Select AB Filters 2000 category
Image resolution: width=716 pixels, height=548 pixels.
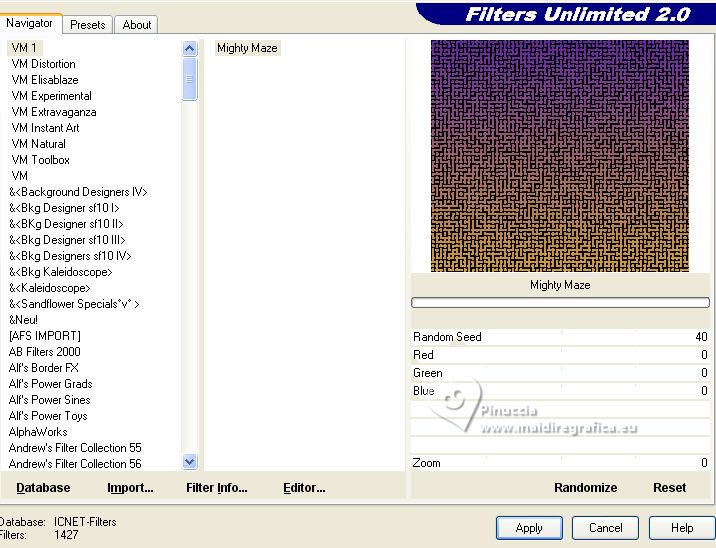(x=44, y=352)
